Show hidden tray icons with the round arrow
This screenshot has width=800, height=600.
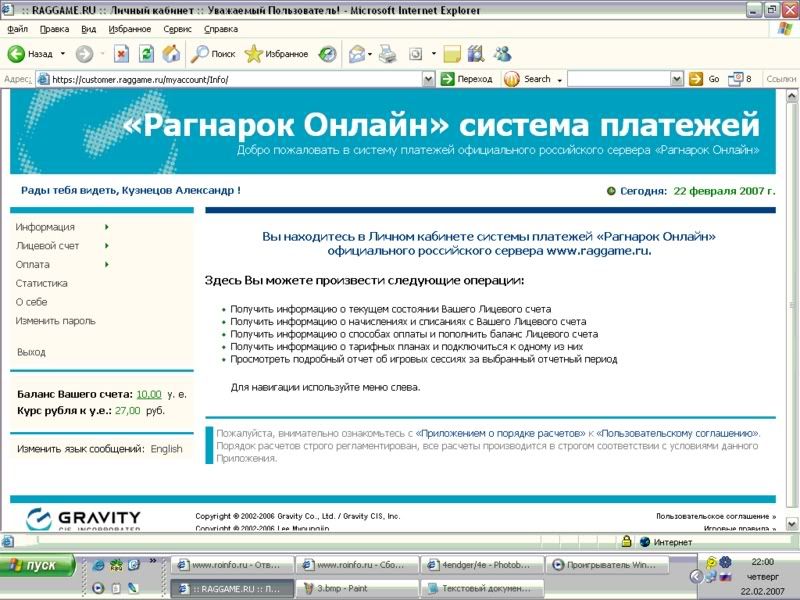(696, 577)
